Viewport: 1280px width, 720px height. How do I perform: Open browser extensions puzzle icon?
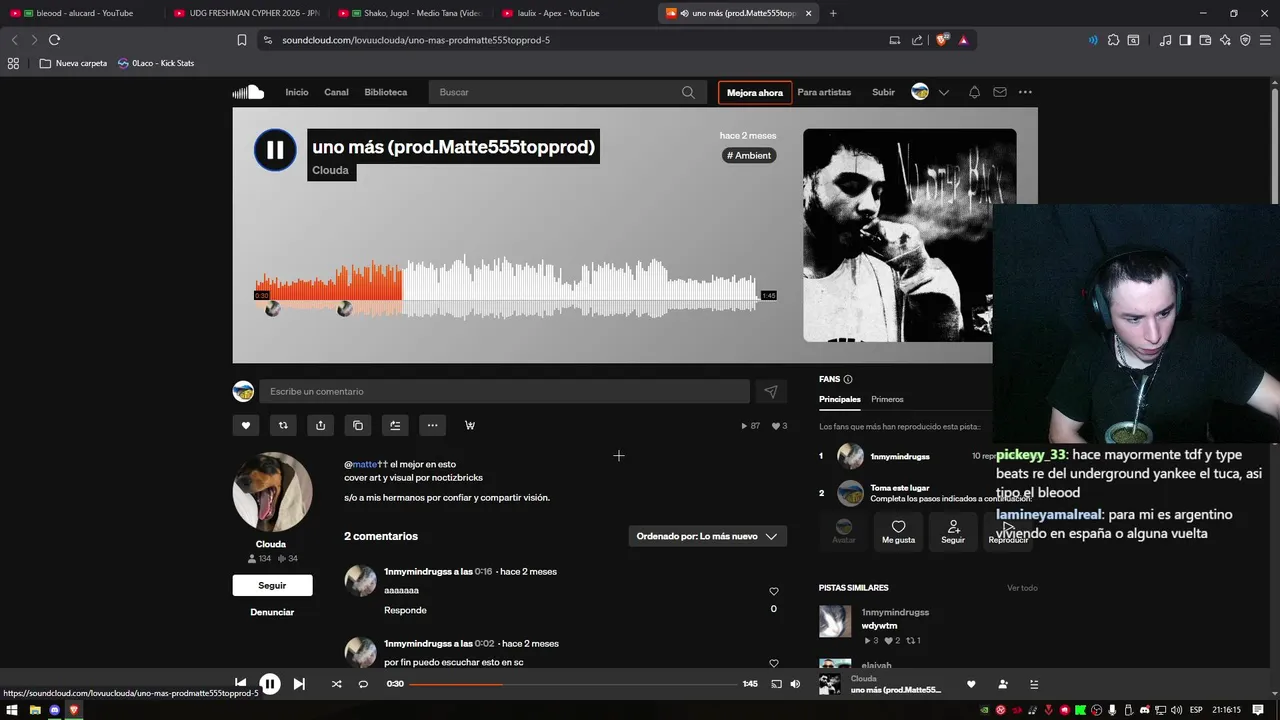coord(1113,40)
